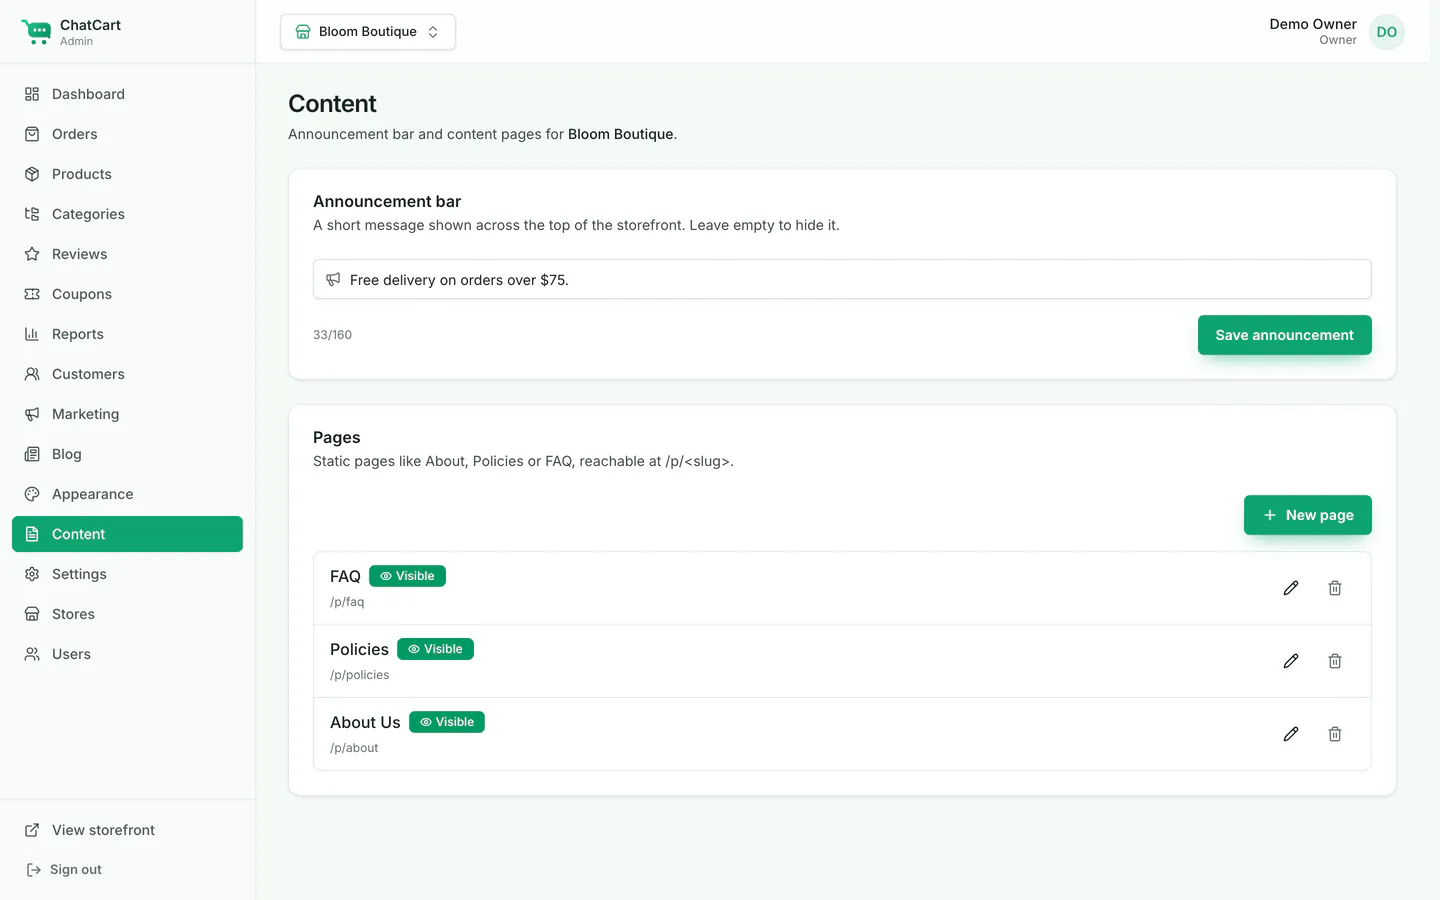Toggle the Visible badge on Policies page
The height and width of the screenshot is (900, 1440).
pos(435,649)
